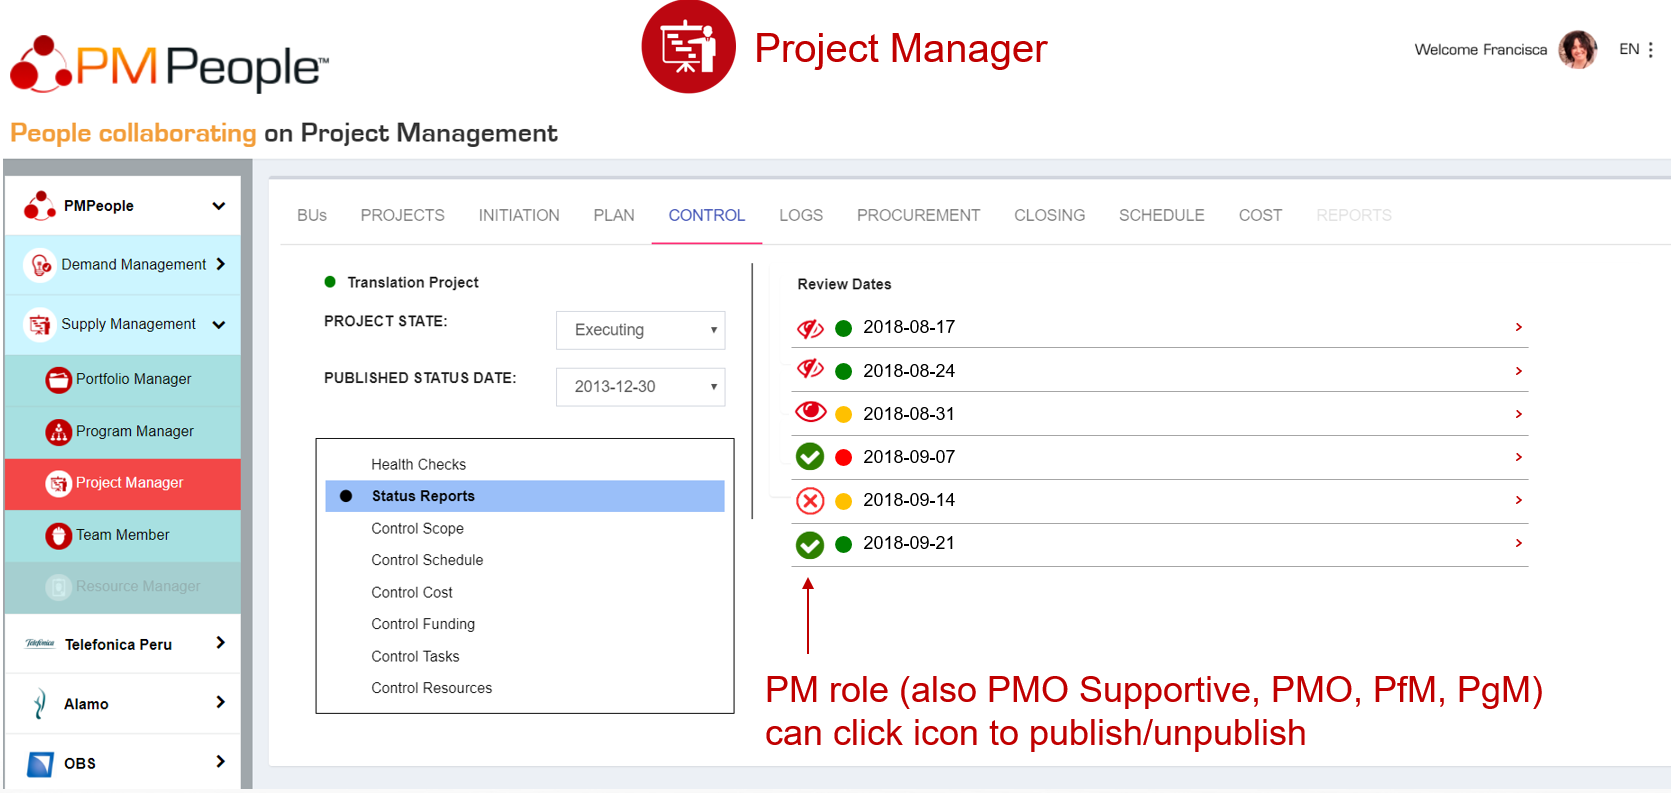Open the CLOSING tab
This screenshot has height=793, width=1671.
(1050, 215)
